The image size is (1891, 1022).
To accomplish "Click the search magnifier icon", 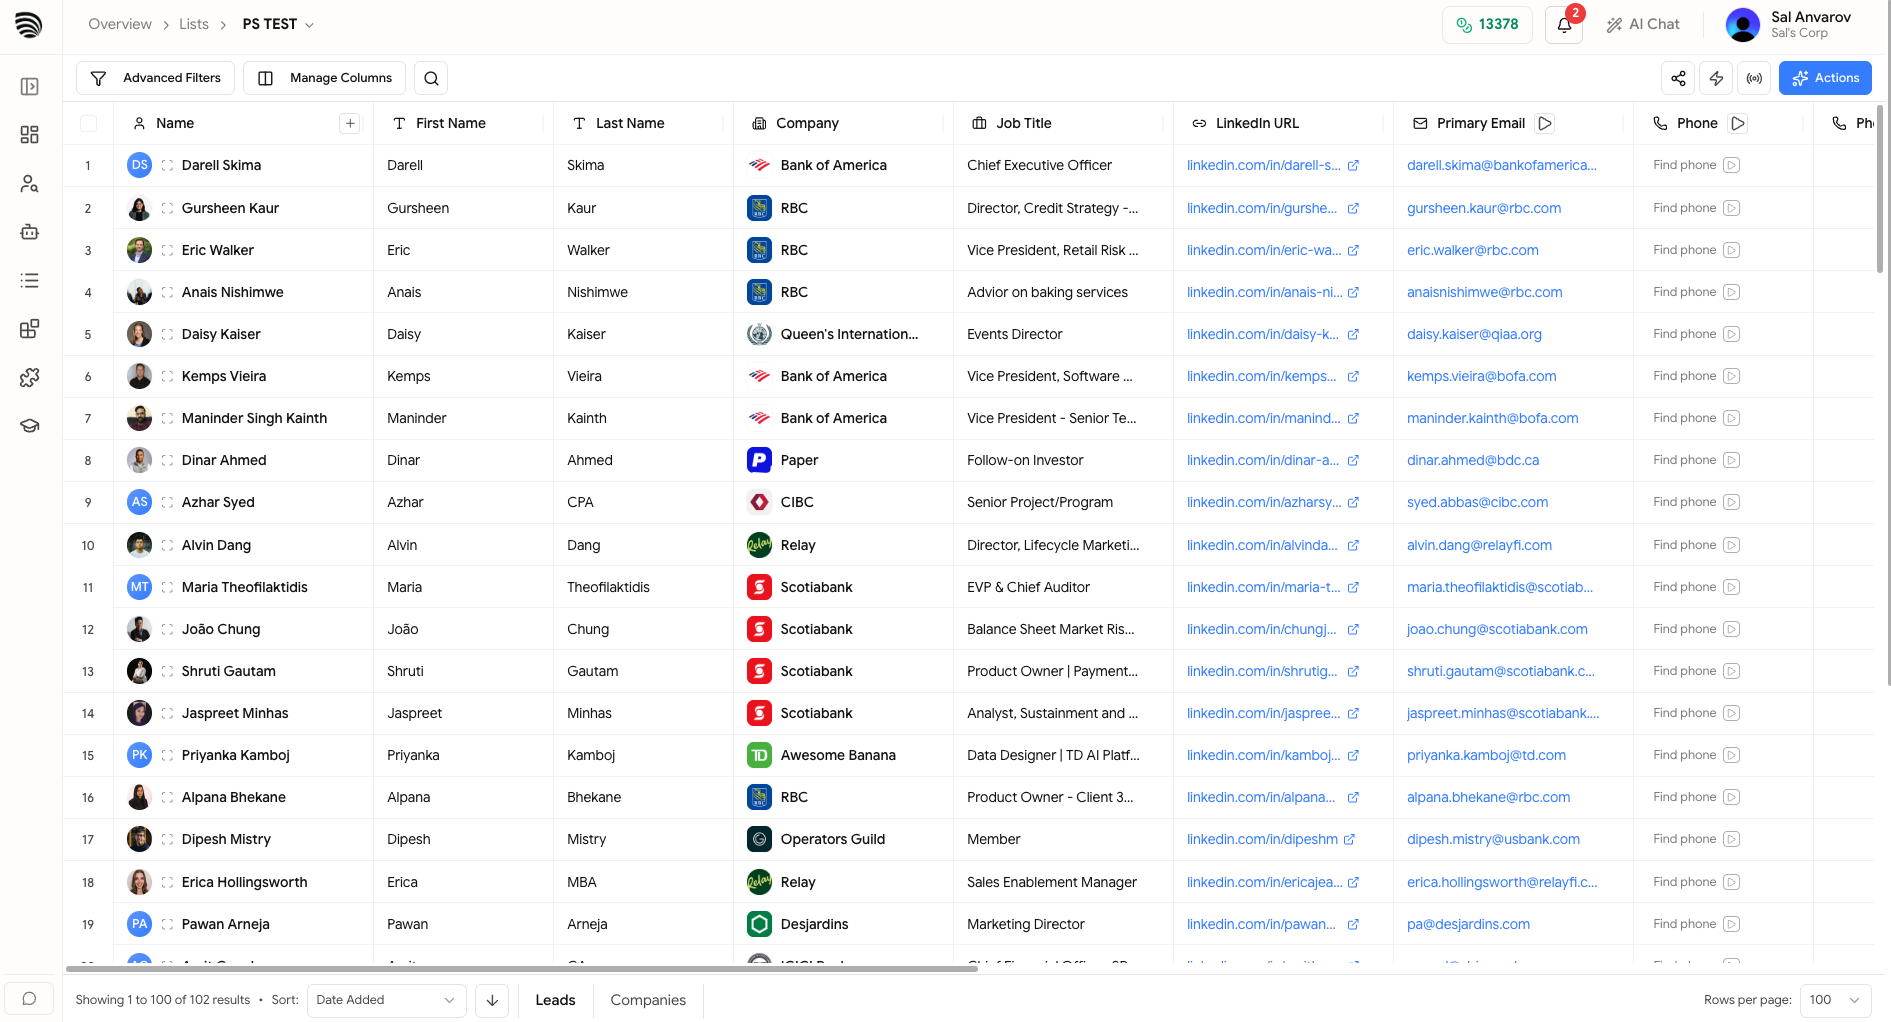I will pos(431,78).
